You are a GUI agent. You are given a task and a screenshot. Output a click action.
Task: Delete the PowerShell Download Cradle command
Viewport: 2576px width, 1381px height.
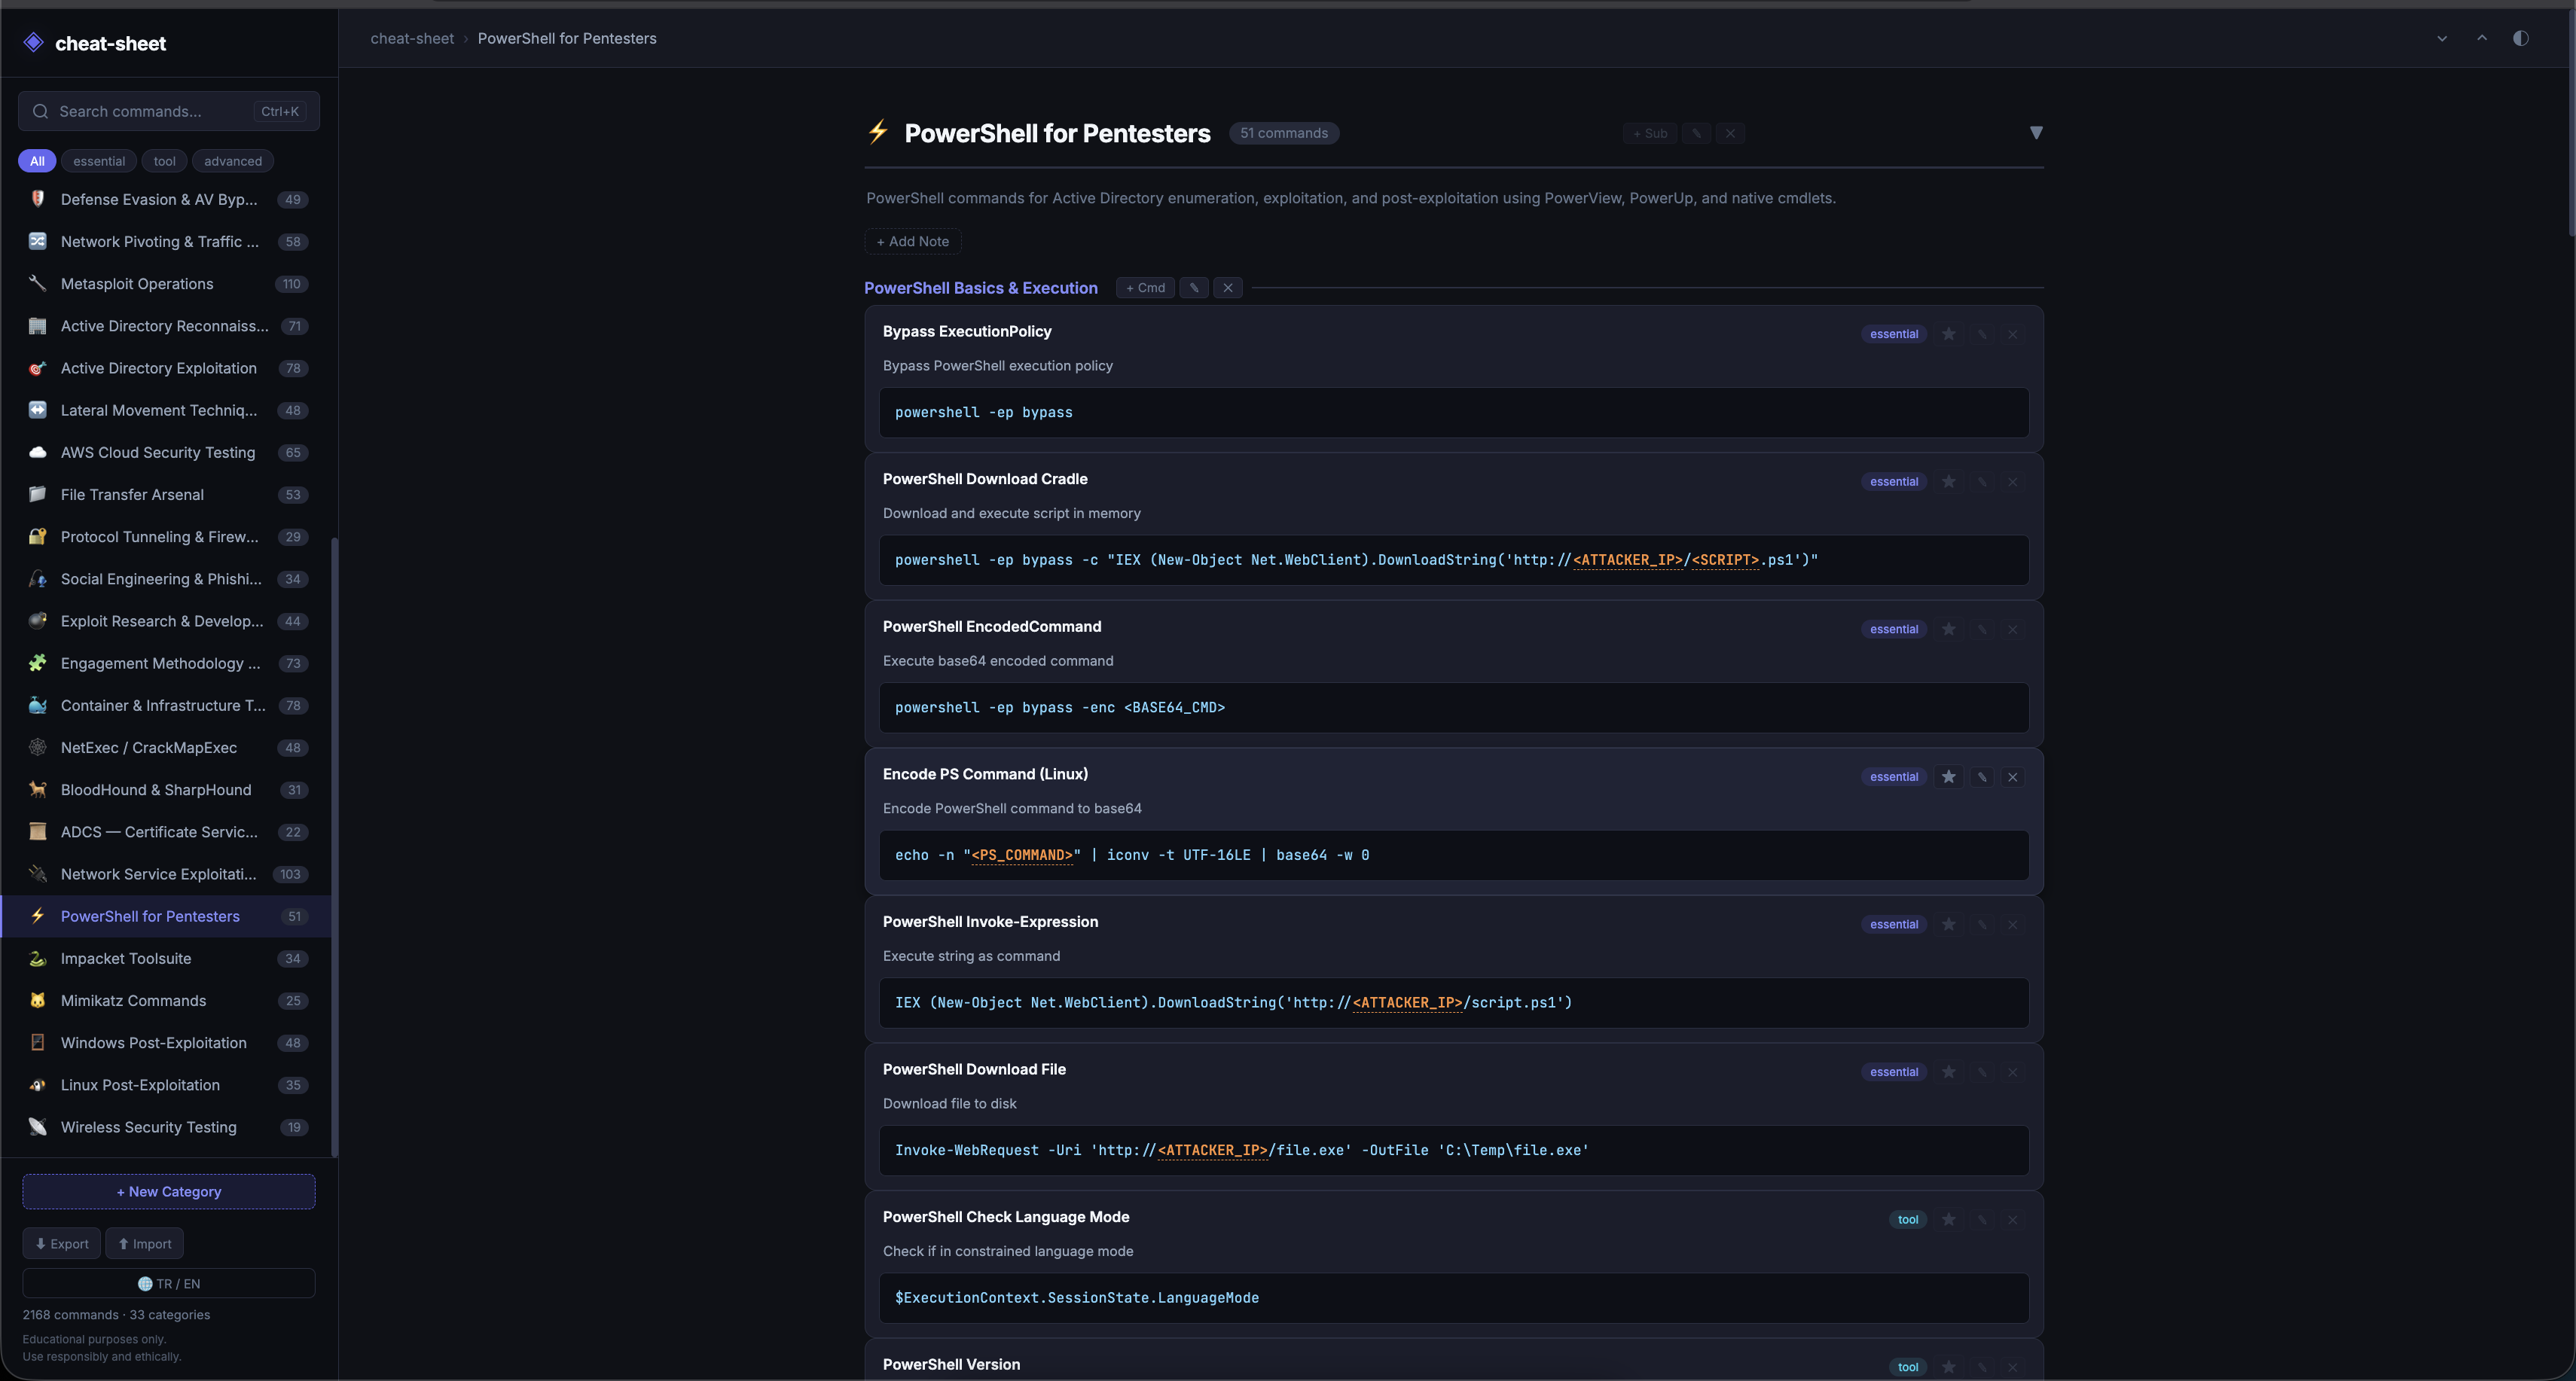click(x=2013, y=482)
